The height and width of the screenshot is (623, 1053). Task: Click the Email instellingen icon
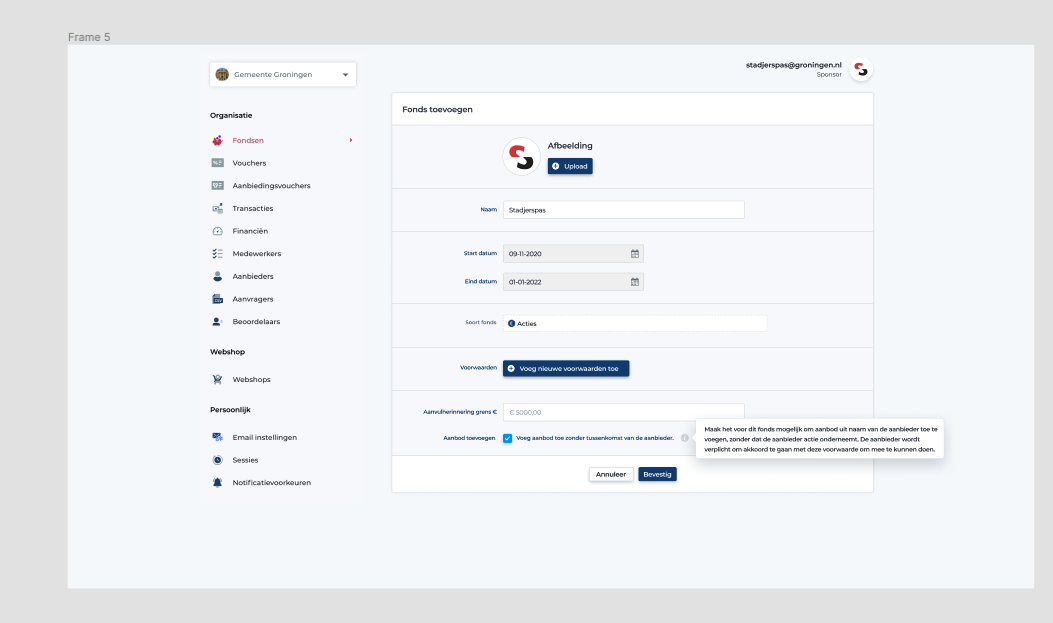(x=218, y=437)
